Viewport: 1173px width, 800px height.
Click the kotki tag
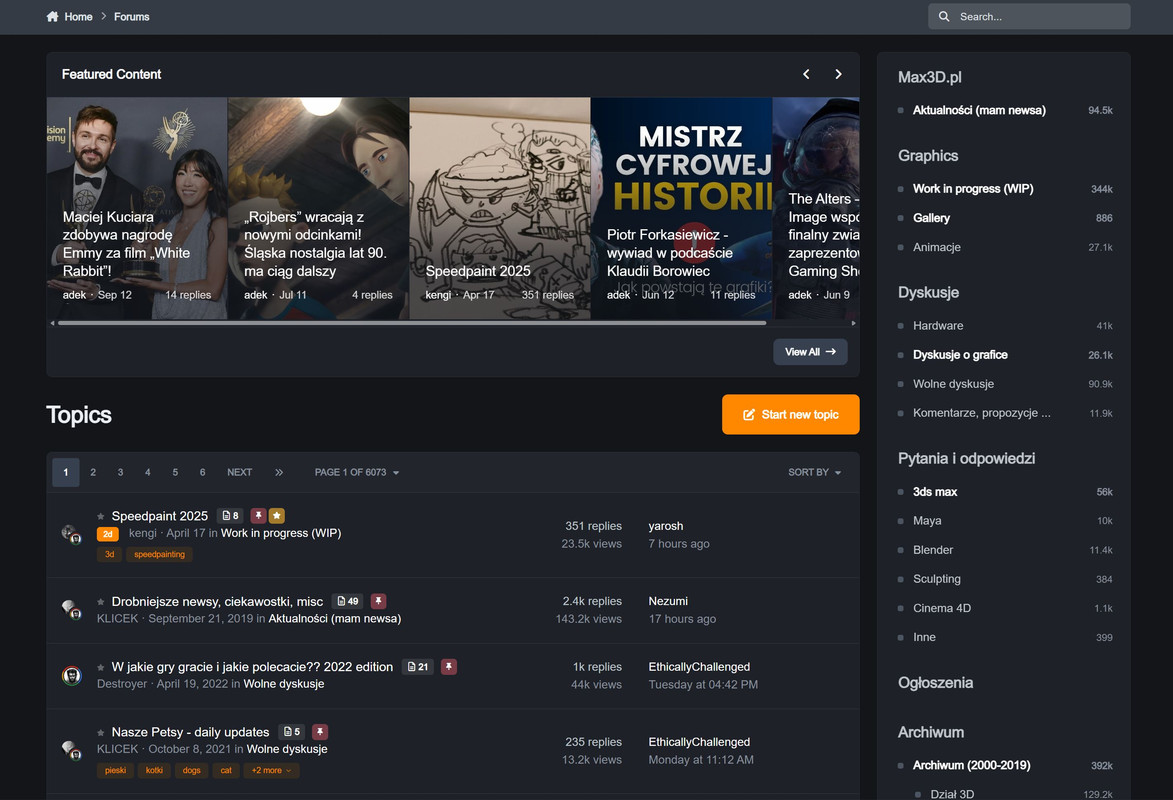[154, 770]
